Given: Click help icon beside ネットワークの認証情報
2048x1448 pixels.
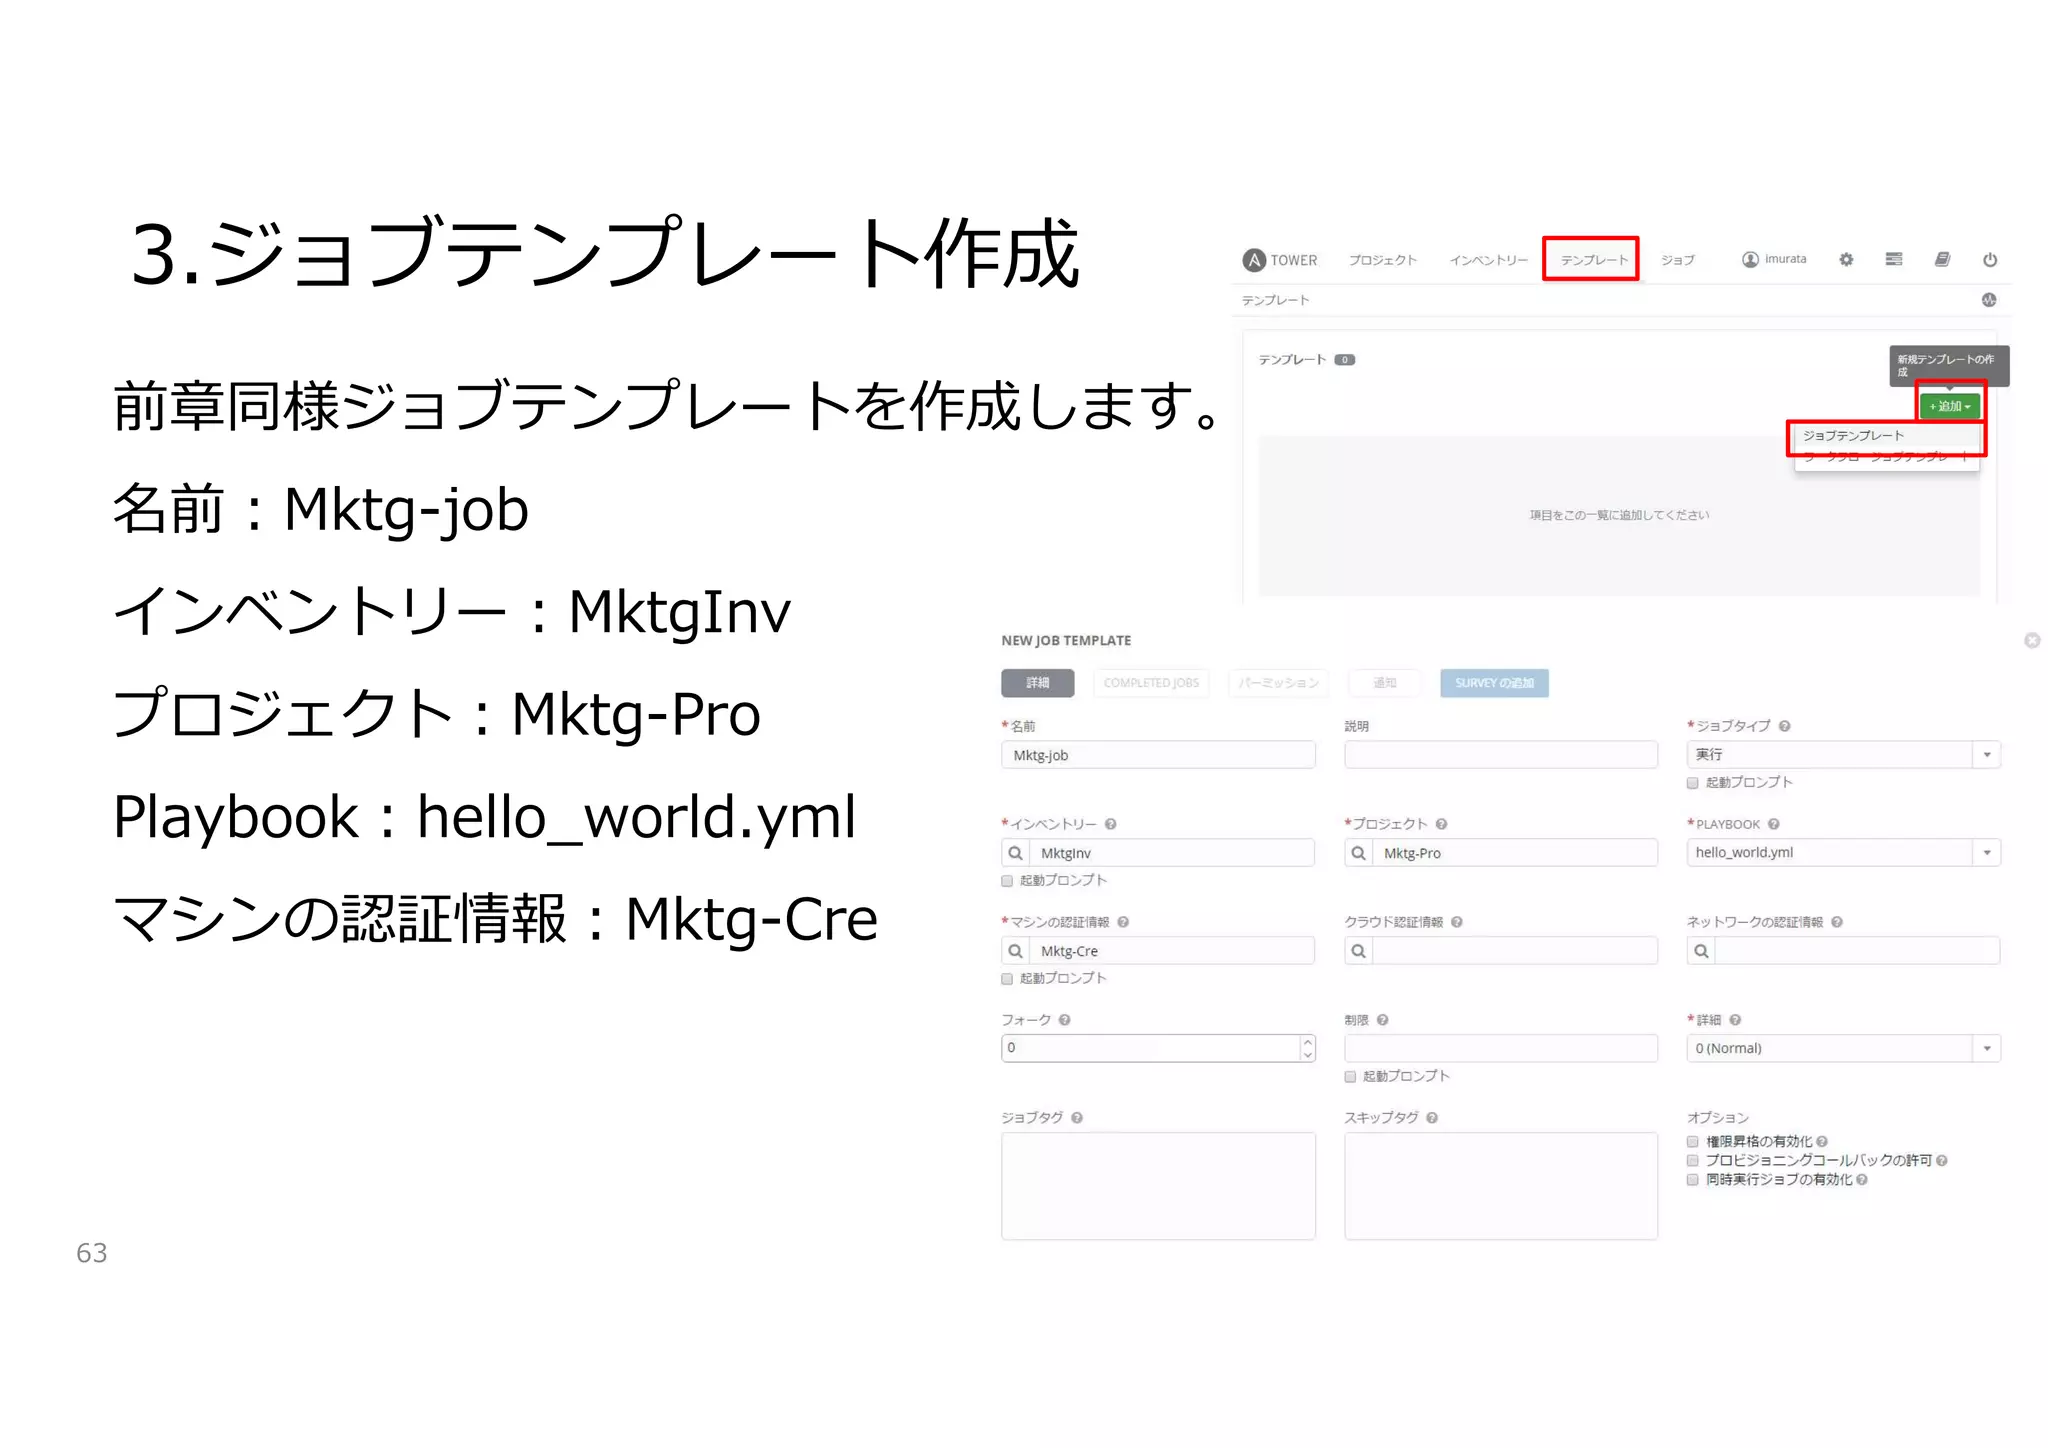Looking at the screenshot, I should (1837, 922).
